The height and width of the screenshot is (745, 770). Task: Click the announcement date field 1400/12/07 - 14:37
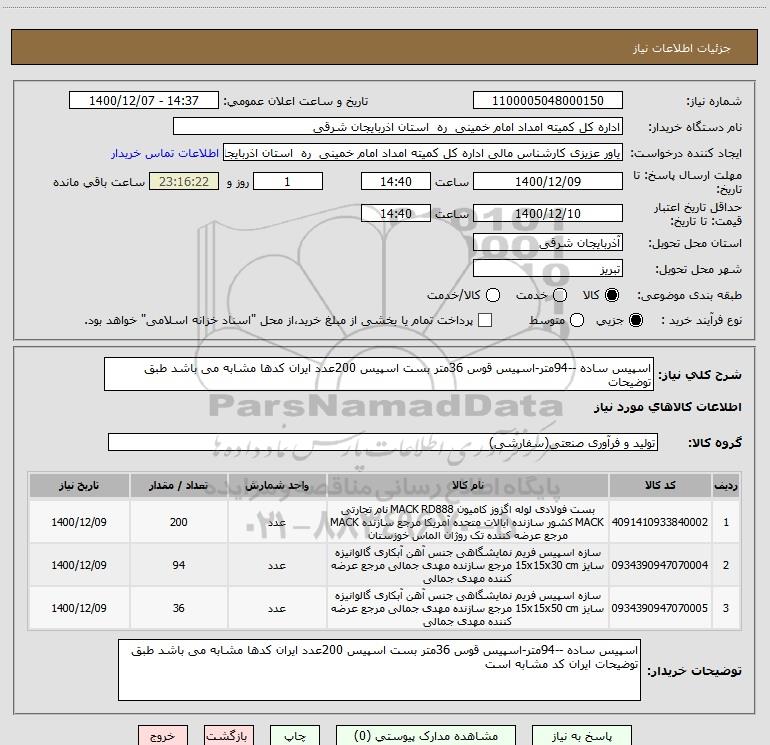(144, 100)
